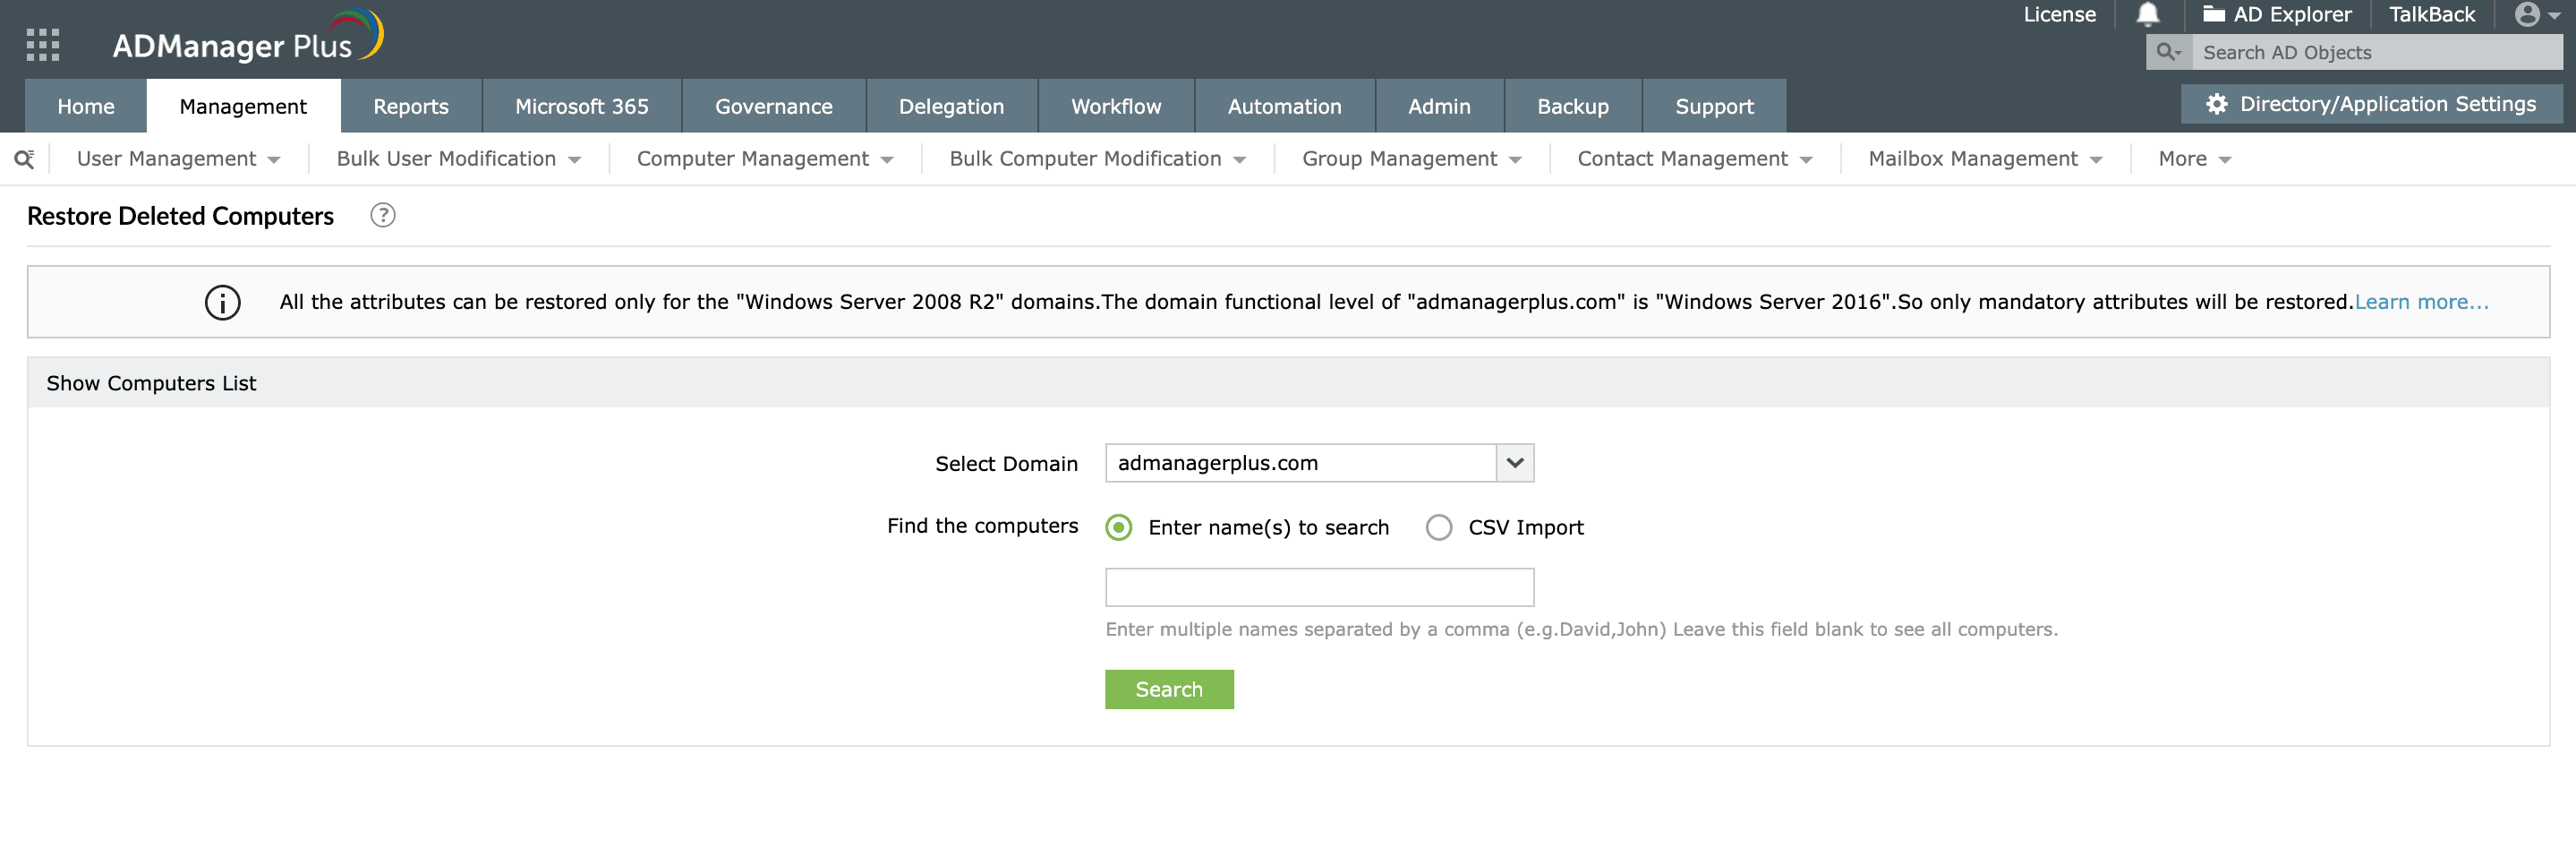
Task: Click the notifications bell icon
Action: click(x=2148, y=14)
